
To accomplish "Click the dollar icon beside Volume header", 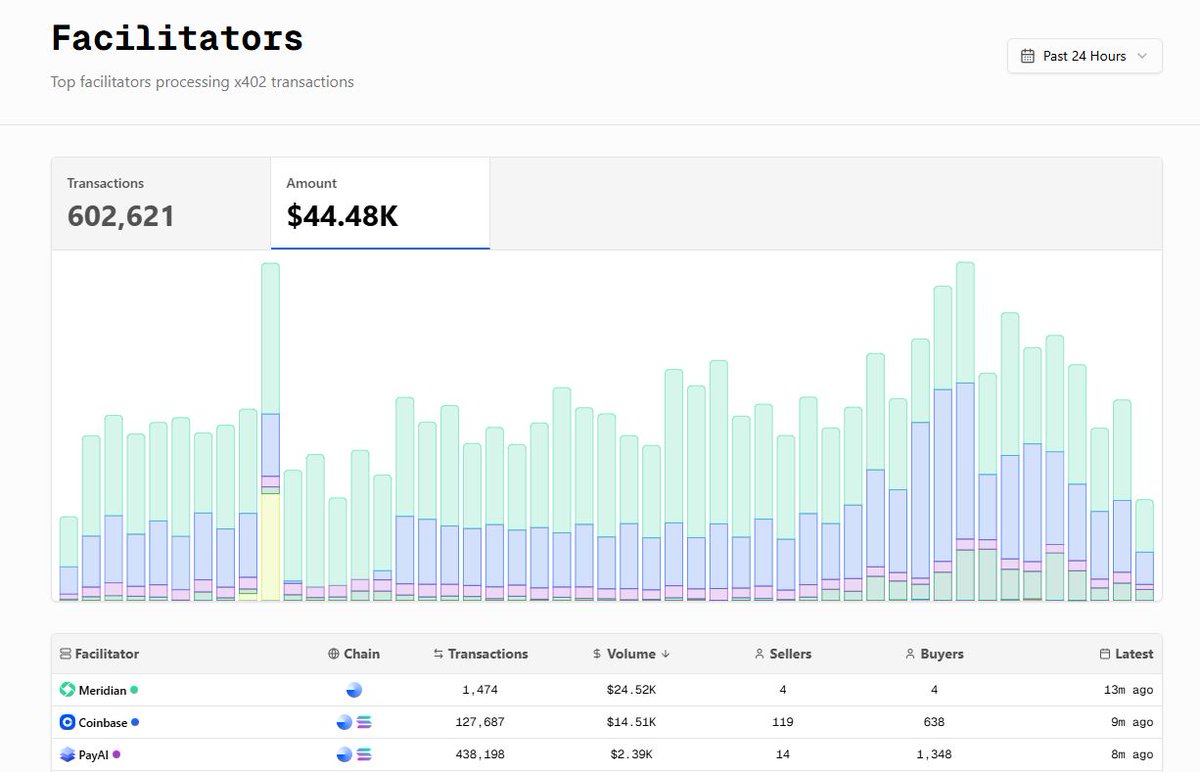I will point(596,654).
